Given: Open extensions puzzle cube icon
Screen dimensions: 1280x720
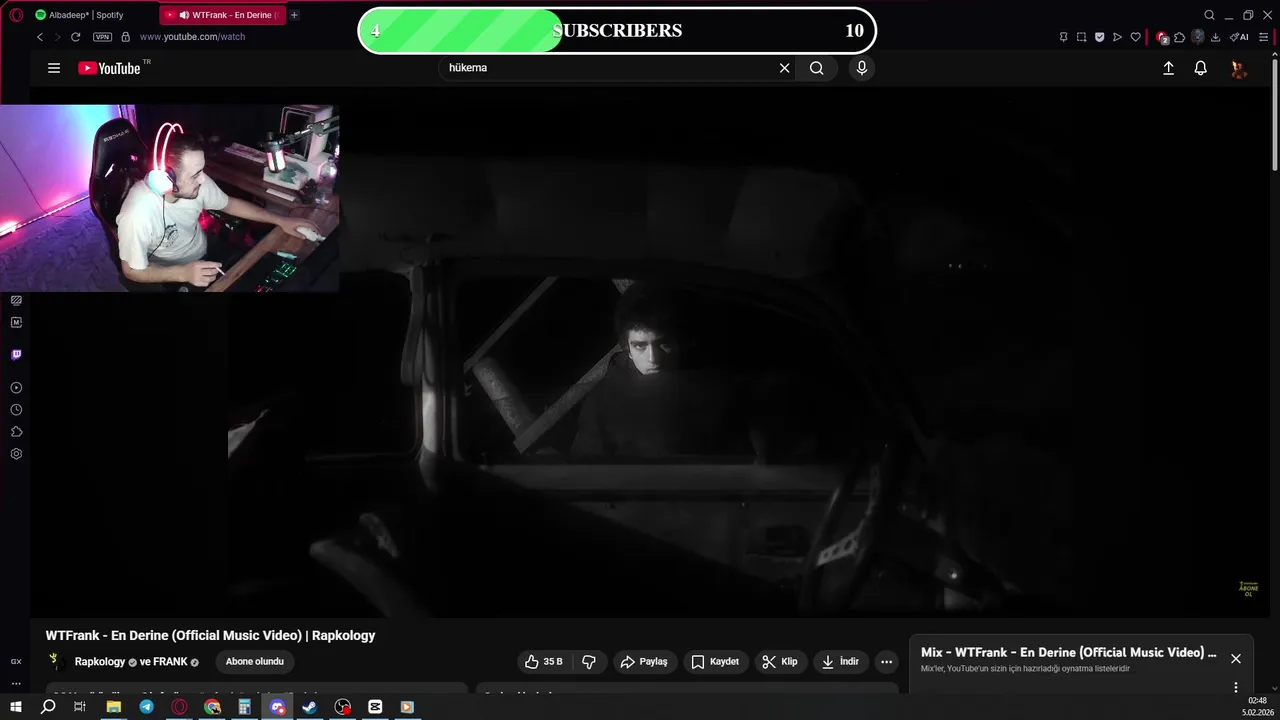Looking at the screenshot, I should (1180, 37).
